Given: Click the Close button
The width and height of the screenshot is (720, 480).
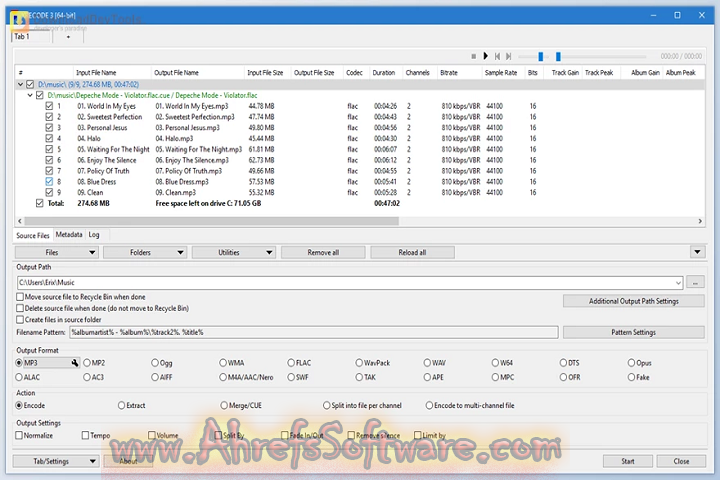Looking at the screenshot, I should (681, 461).
